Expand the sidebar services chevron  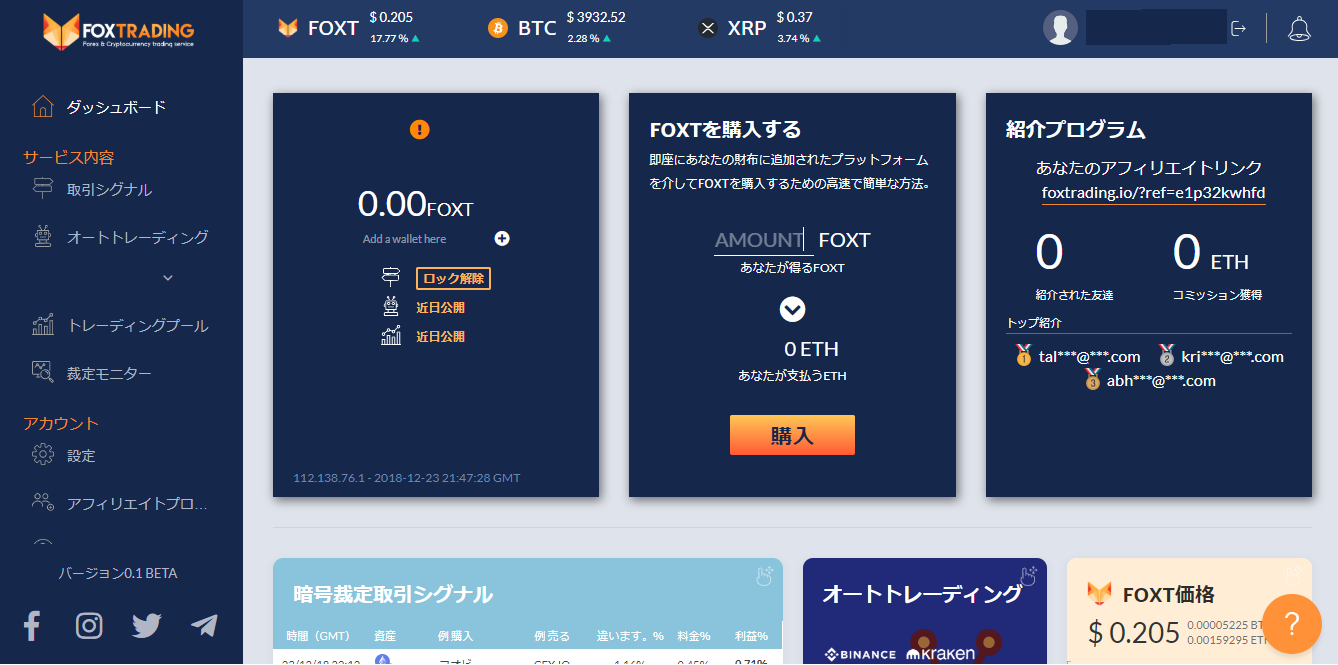[x=168, y=277]
